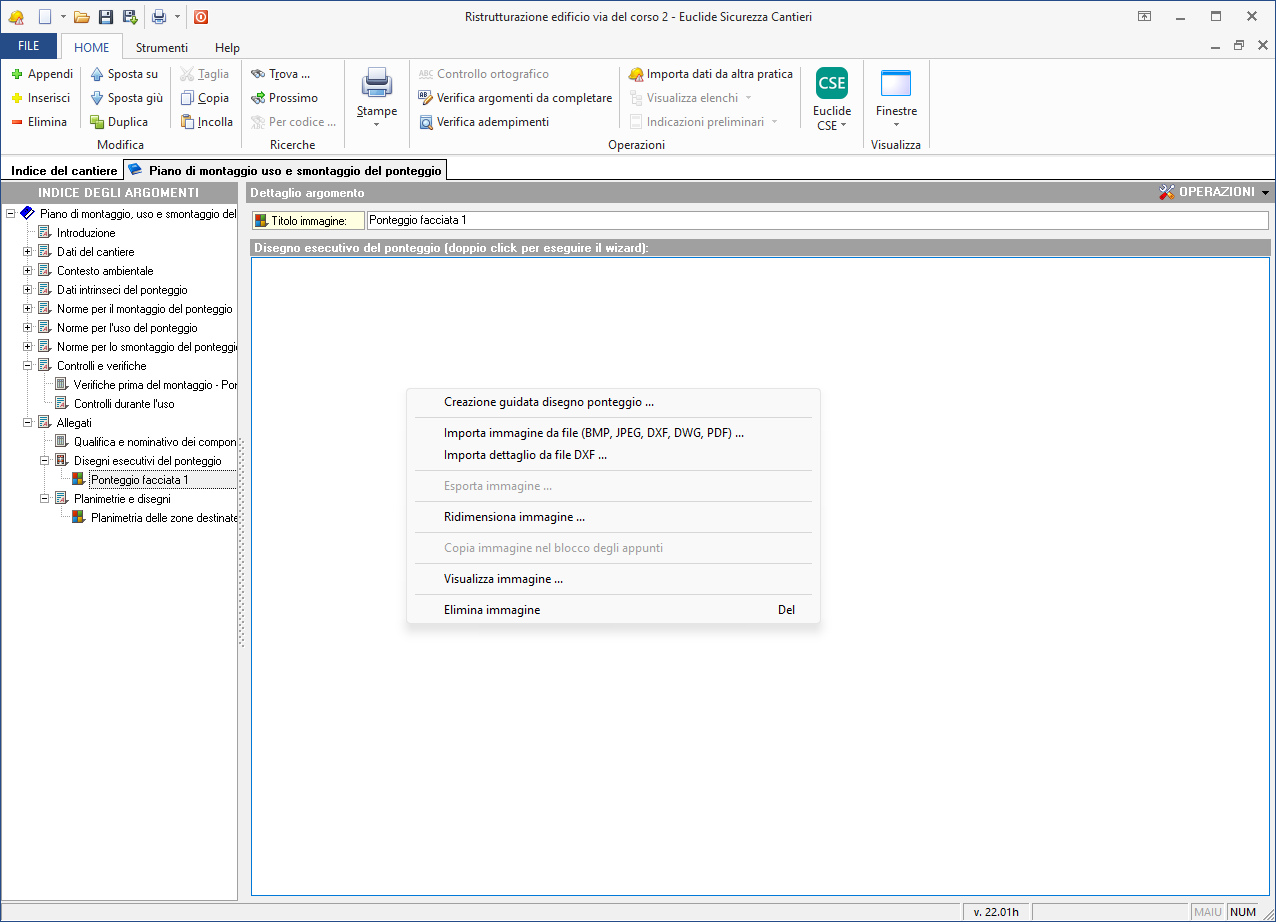Select Planimetria delle zone tree item
This screenshot has height=922, width=1276.
[163, 518]
